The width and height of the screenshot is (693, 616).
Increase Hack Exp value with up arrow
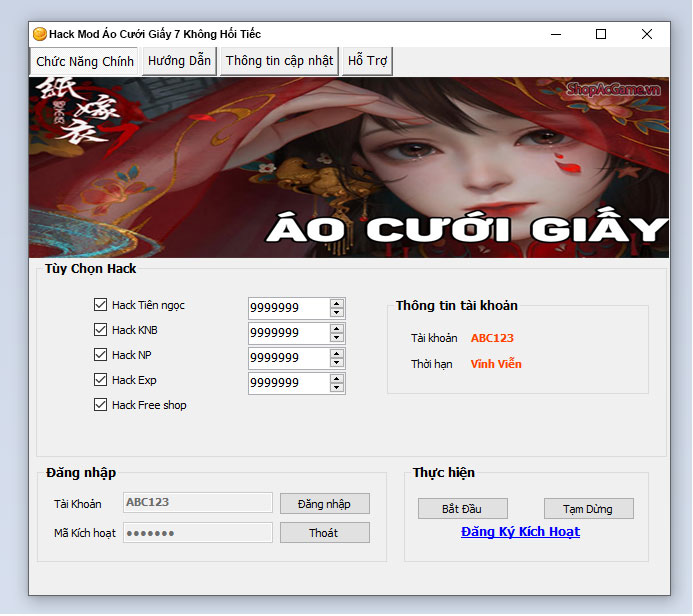click(337, 378)
